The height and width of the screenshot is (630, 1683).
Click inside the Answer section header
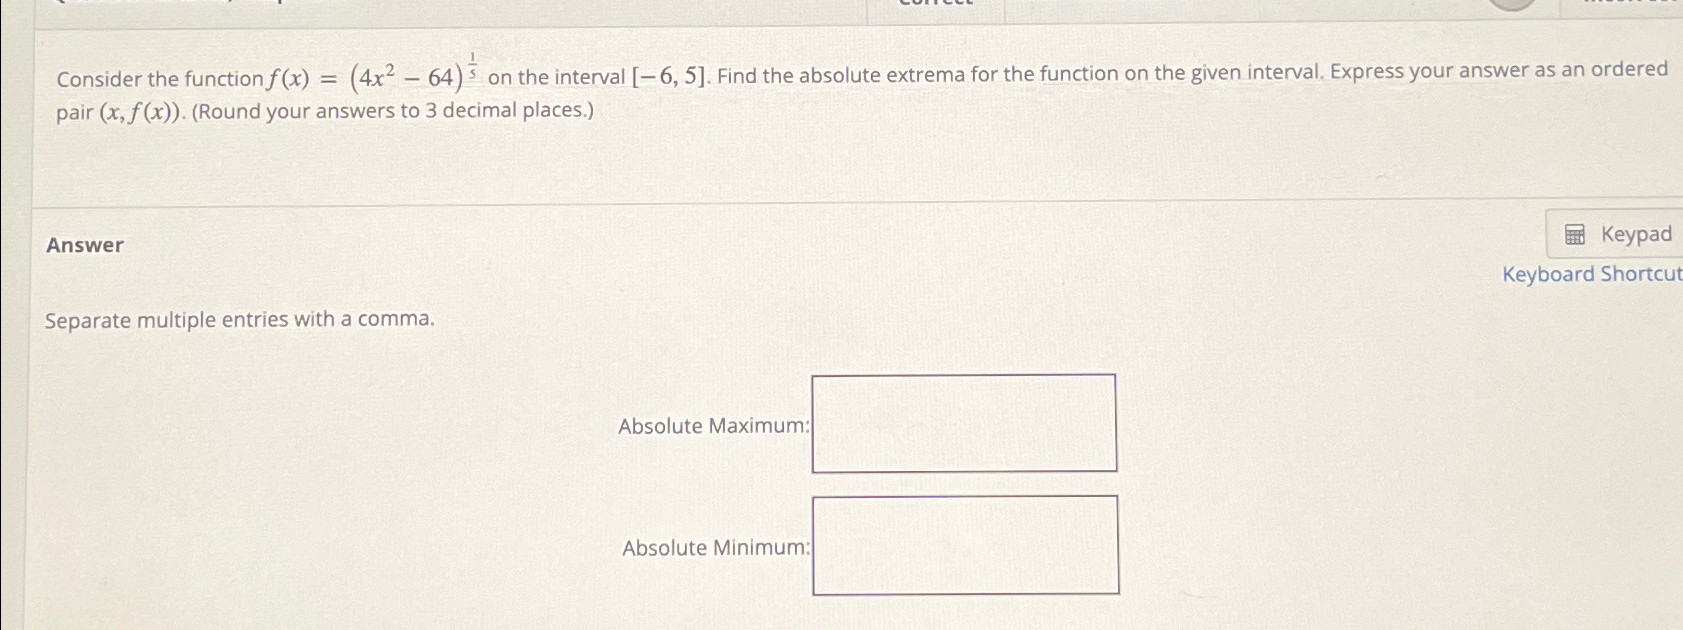click(x=83, y=245)
